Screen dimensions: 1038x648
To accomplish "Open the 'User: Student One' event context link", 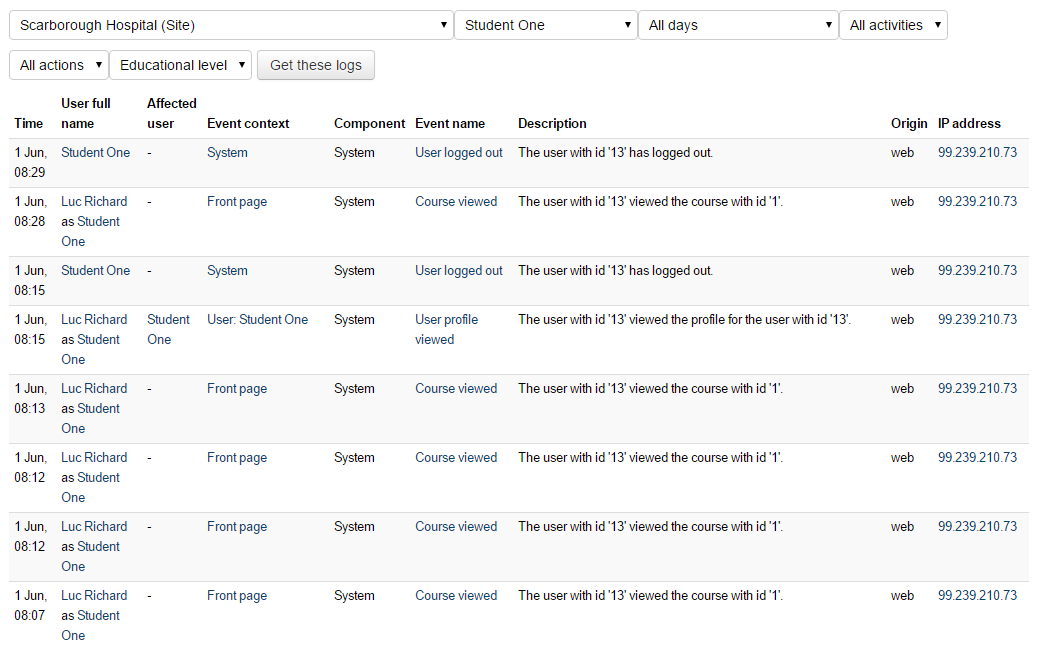I will [257, 320].
